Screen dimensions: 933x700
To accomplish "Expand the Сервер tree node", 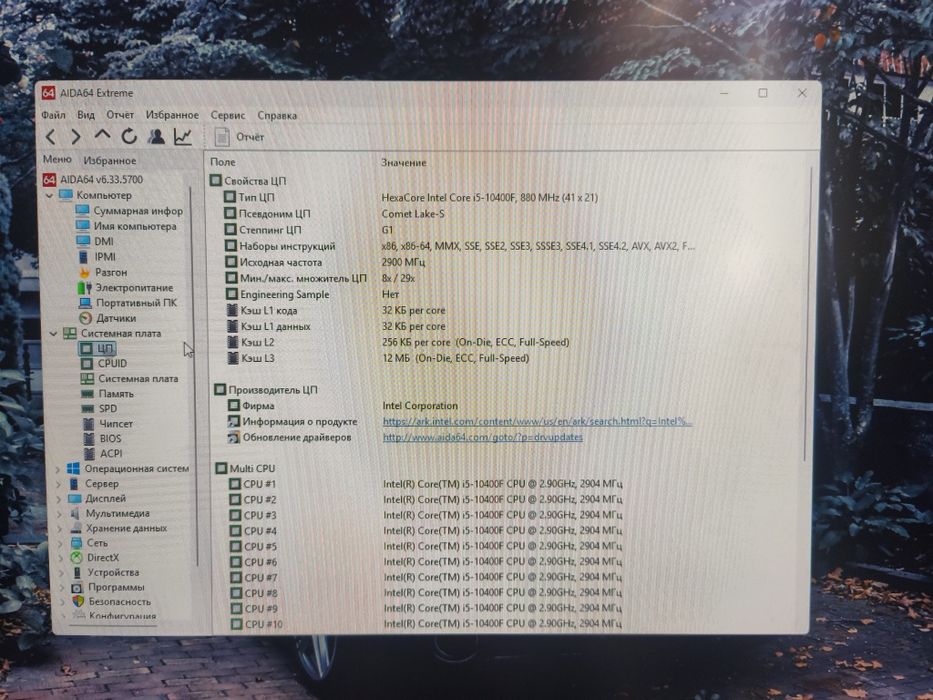I will (x=59, y=484).
